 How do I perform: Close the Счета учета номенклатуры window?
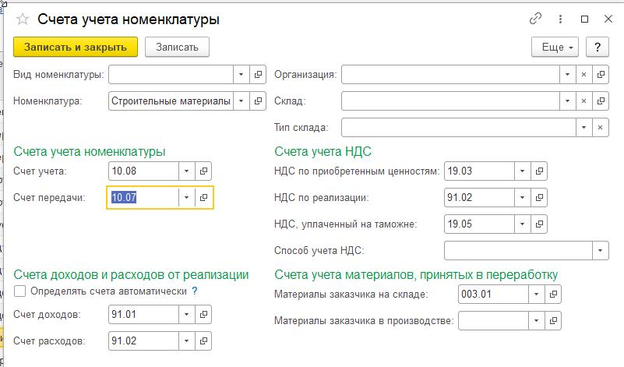click(608, 19)
